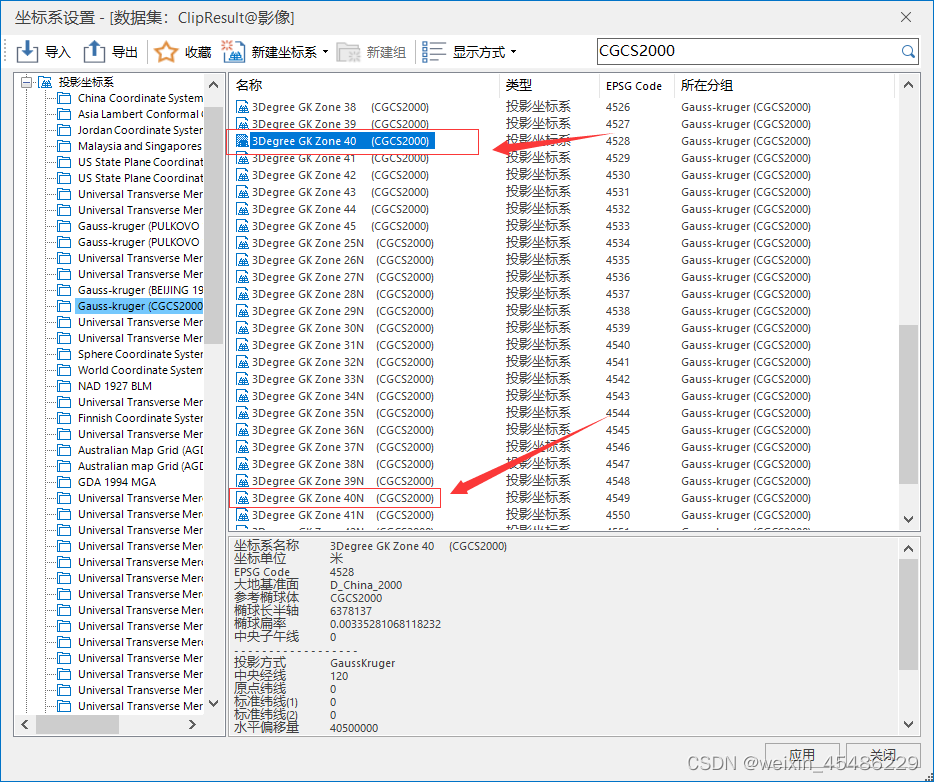Click the folder icon for Finnish Coordinate System
Image resolution: width=934 pixels, height=782 pixels.
click(x=64, y=418)
